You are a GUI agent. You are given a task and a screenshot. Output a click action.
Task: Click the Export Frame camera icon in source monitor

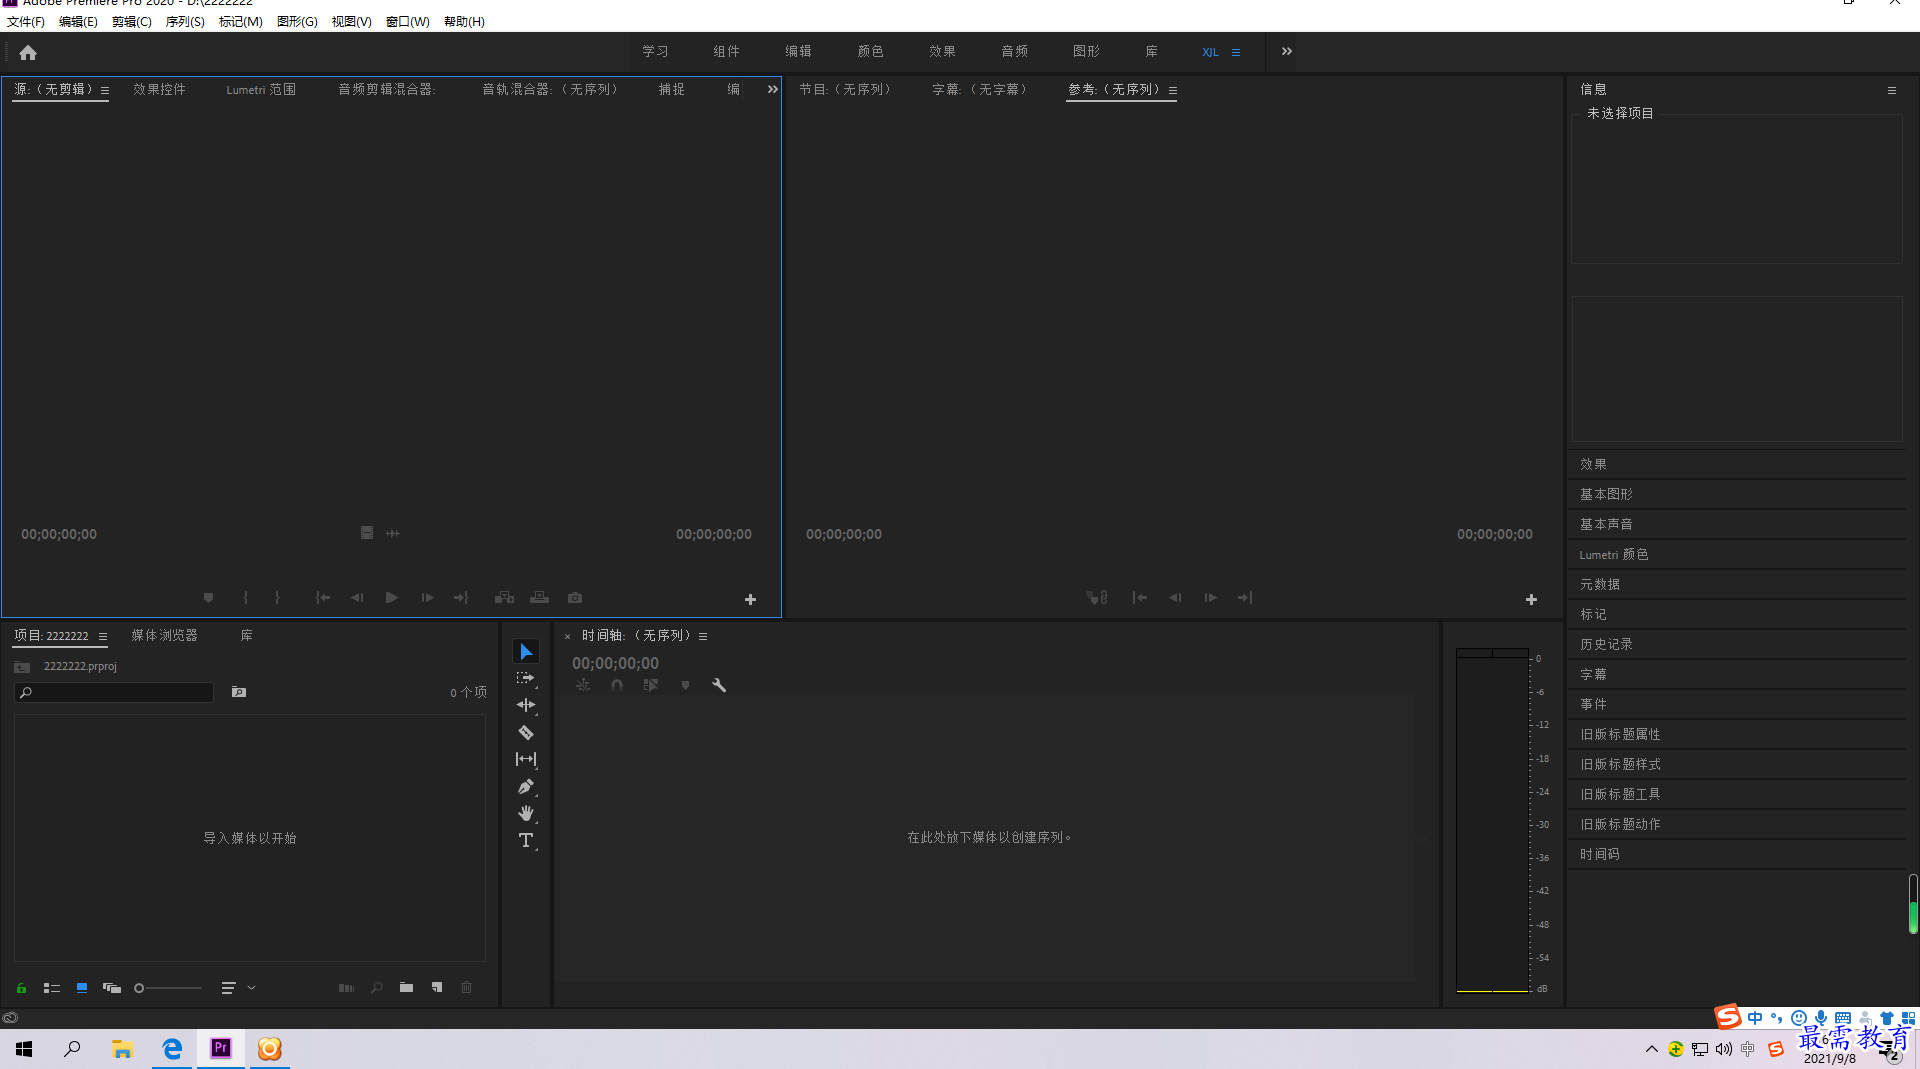tap(575, 598)
